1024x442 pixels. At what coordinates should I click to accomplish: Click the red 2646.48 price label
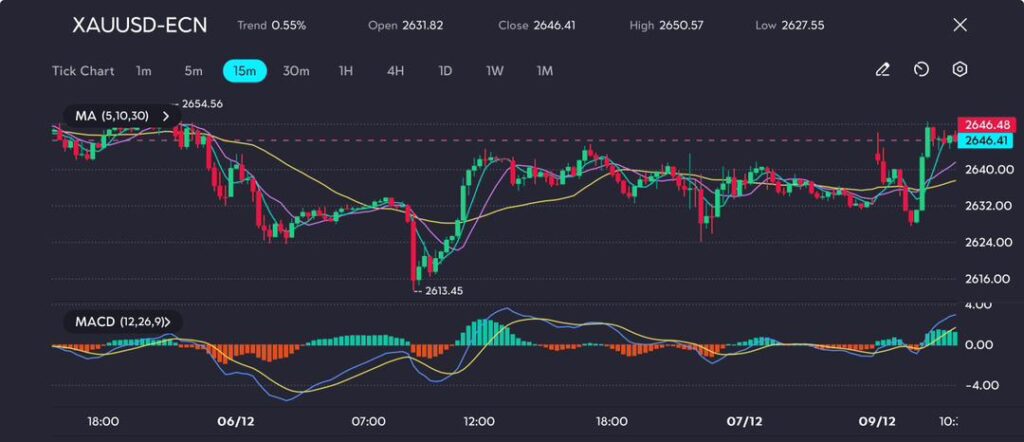982,124
